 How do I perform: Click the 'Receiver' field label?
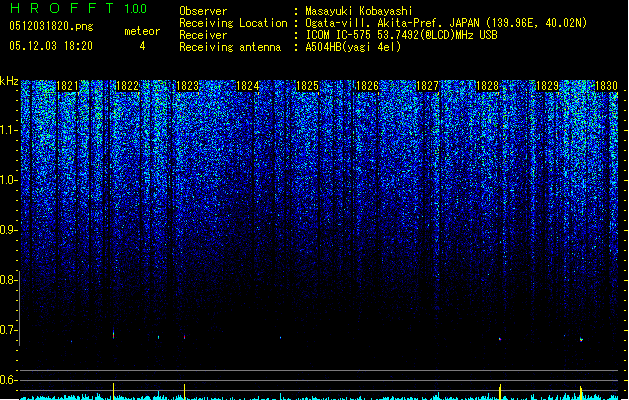(x=203, y=35)
